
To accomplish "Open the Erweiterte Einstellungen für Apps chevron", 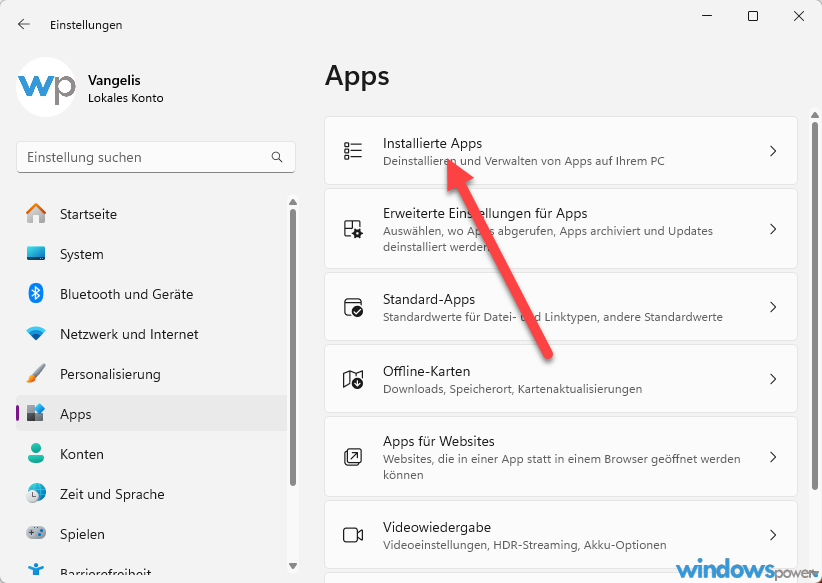I will [x=773, y=229].
